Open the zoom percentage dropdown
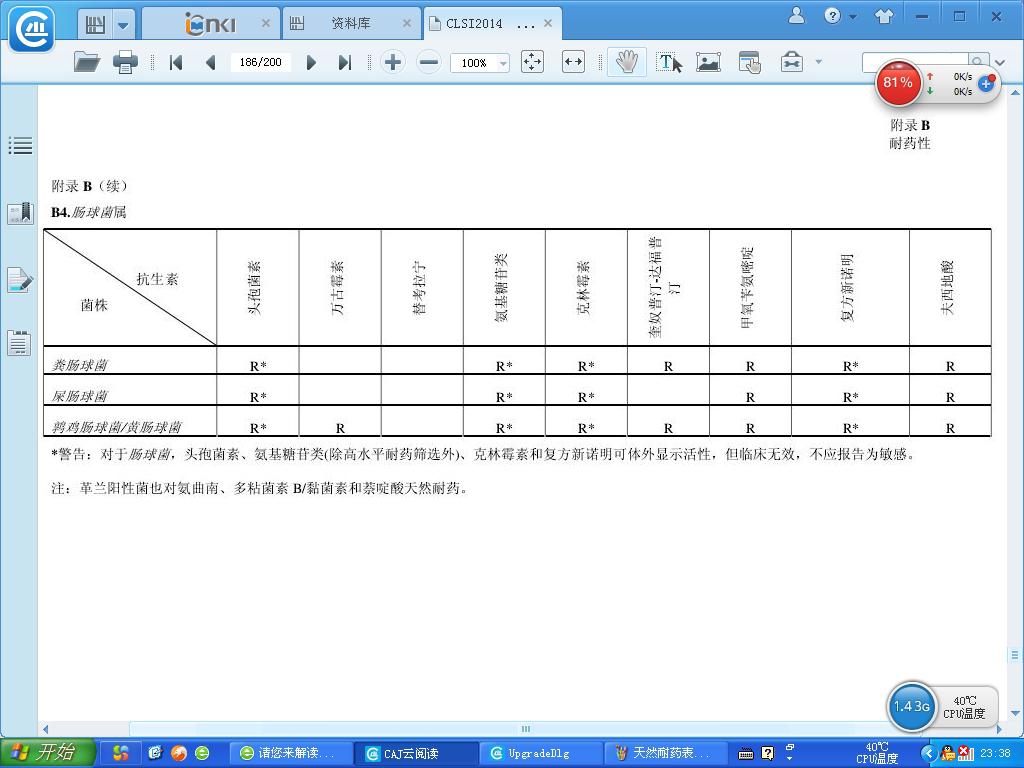The image size is (1024, 768). [x=502, y=63]
